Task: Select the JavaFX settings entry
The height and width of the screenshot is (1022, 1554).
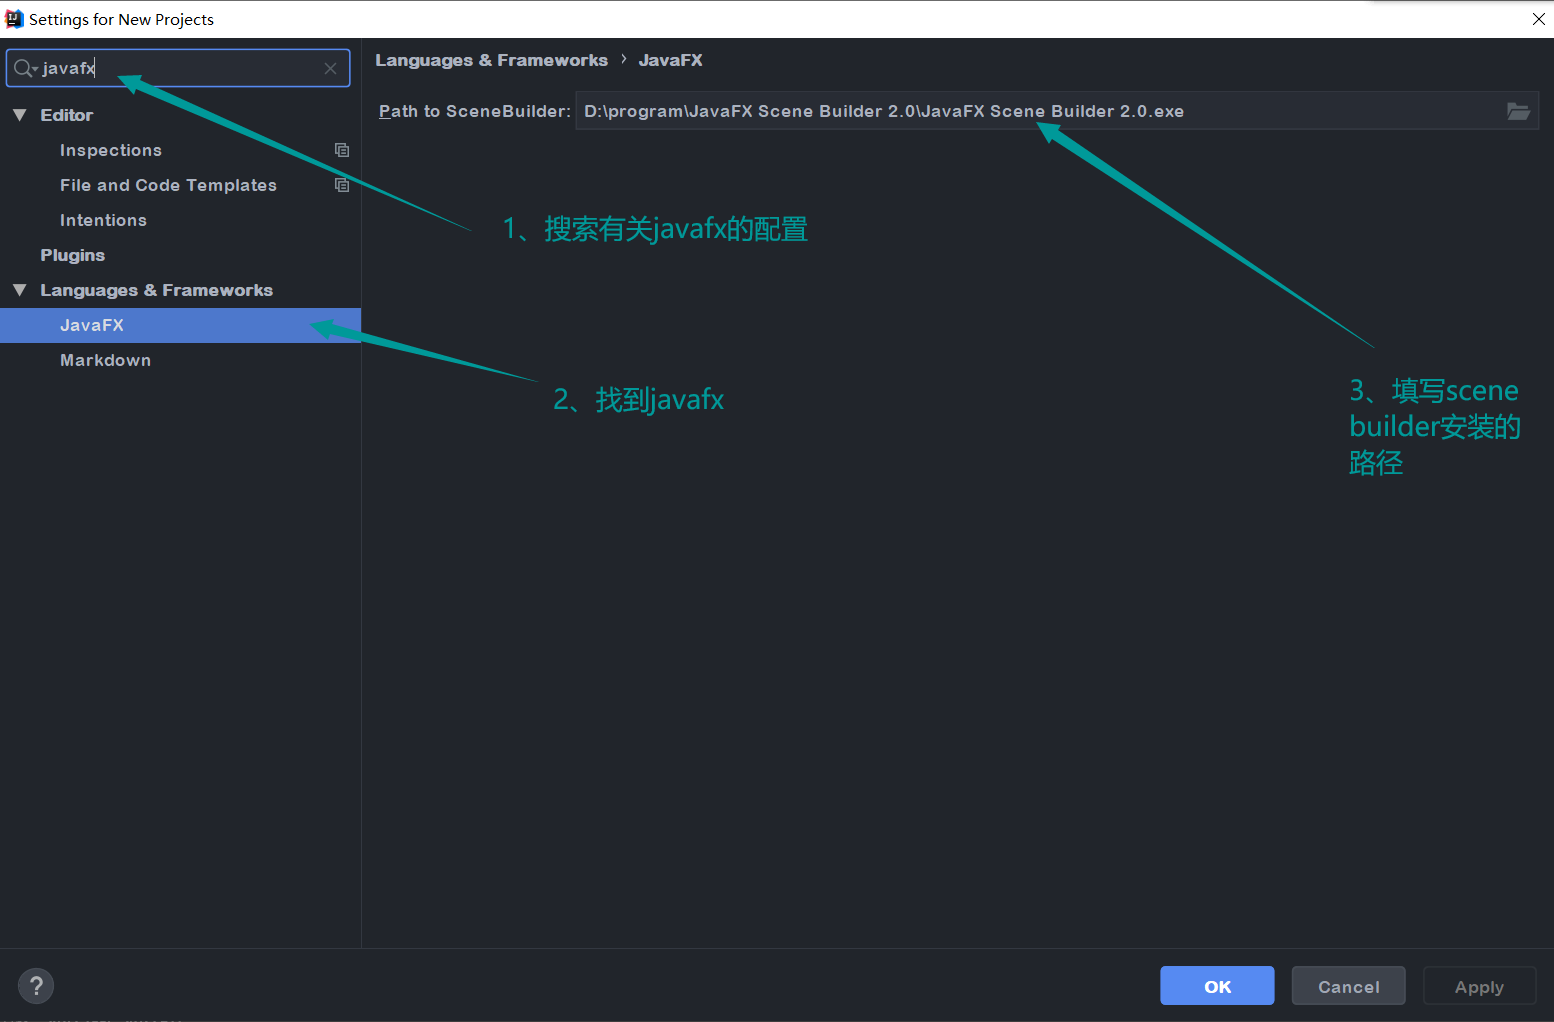Action: click(x=180, y=325)
